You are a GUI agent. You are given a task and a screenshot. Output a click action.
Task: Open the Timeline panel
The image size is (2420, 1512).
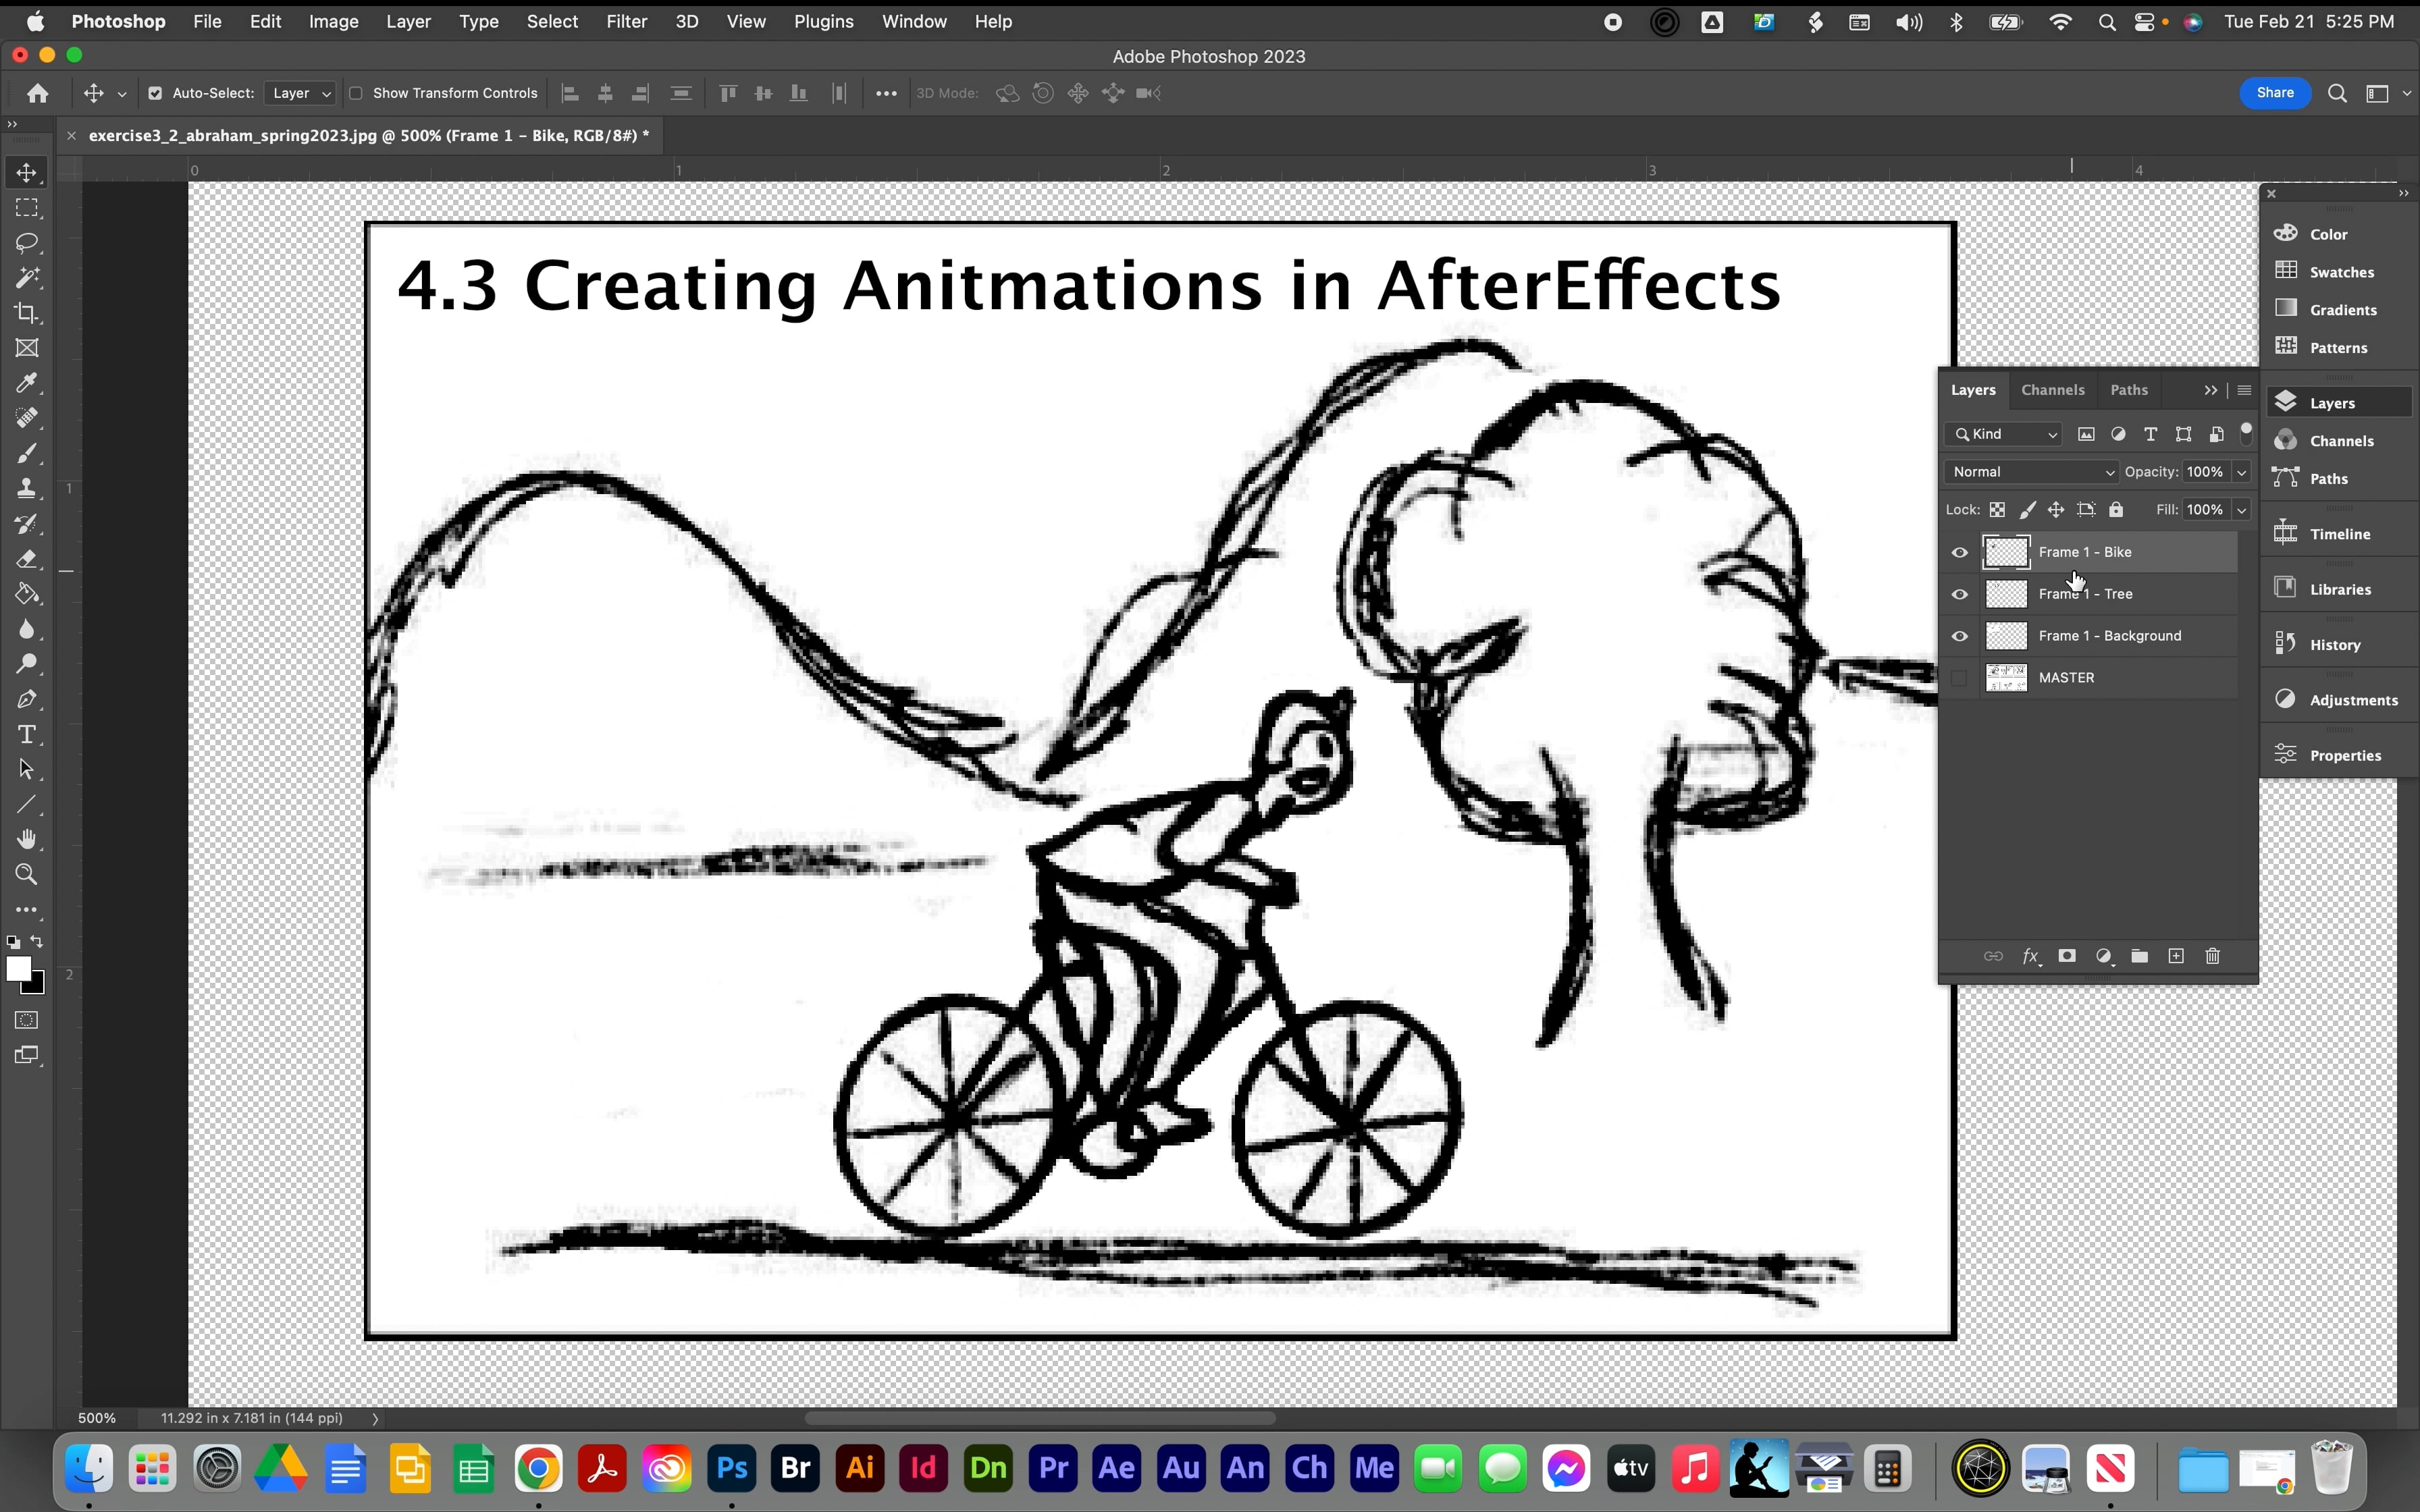[x=2339, y=534]
